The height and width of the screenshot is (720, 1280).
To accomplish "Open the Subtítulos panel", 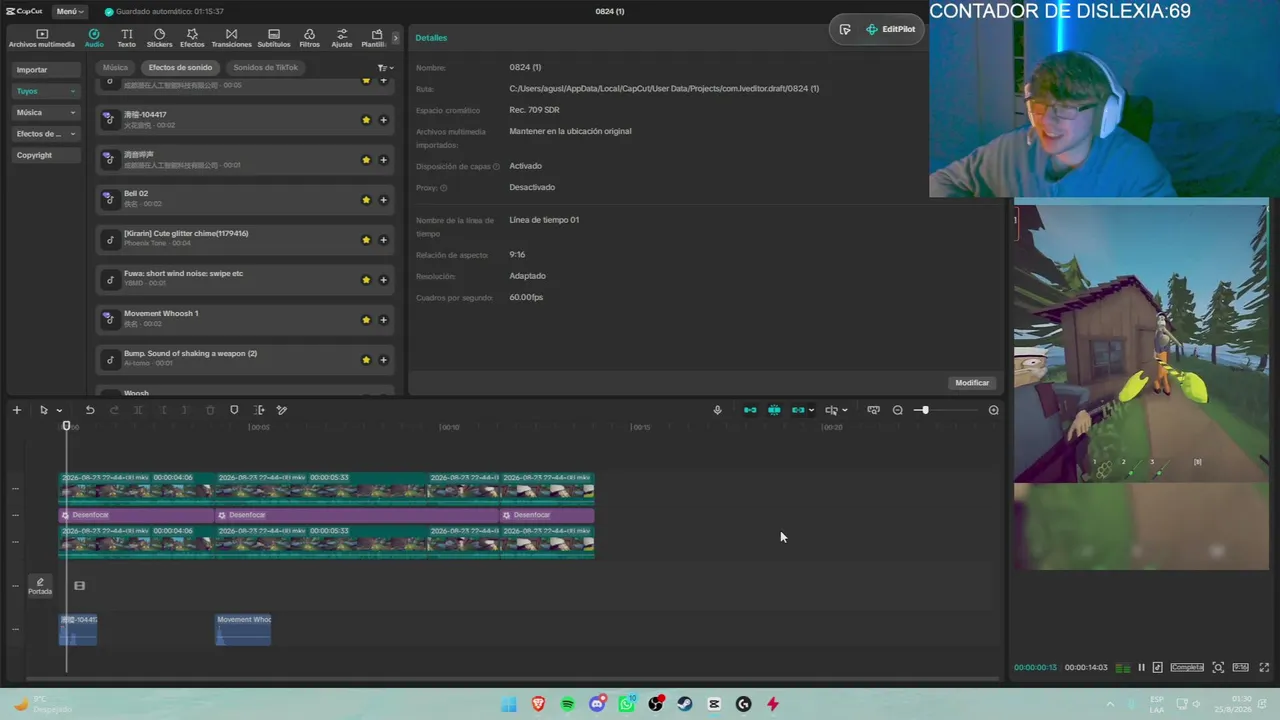I will pyautogui.click(x=274, y=38).
